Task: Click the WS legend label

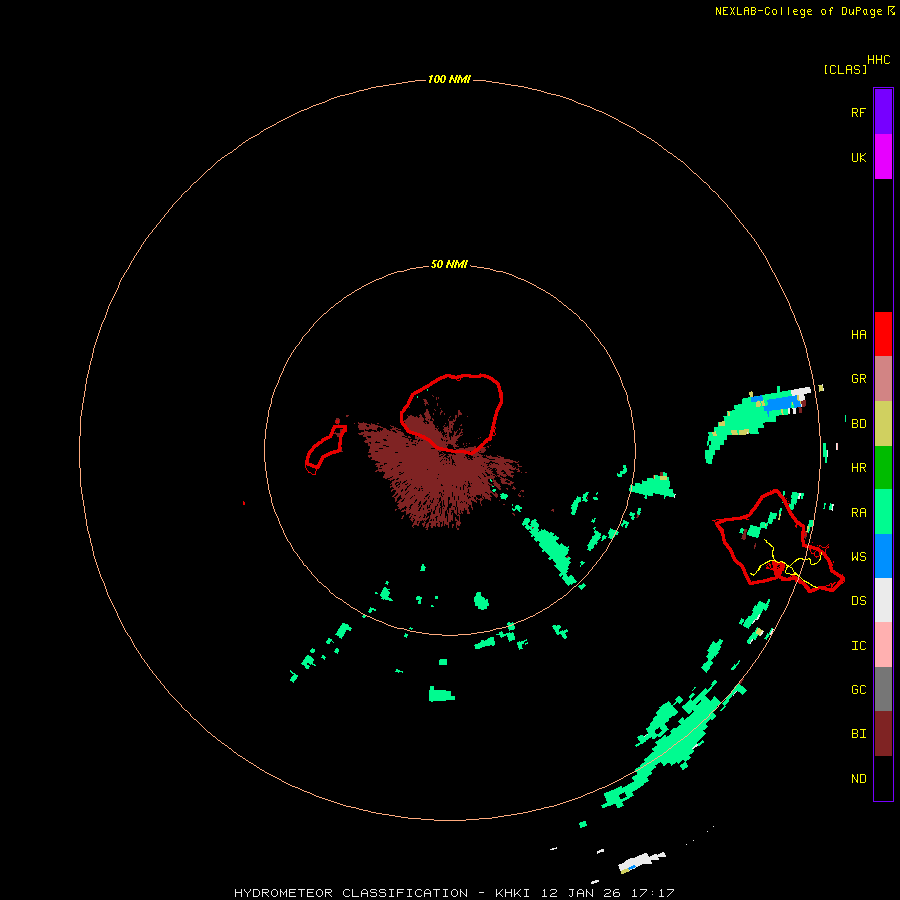Action: tap(858, 556)
